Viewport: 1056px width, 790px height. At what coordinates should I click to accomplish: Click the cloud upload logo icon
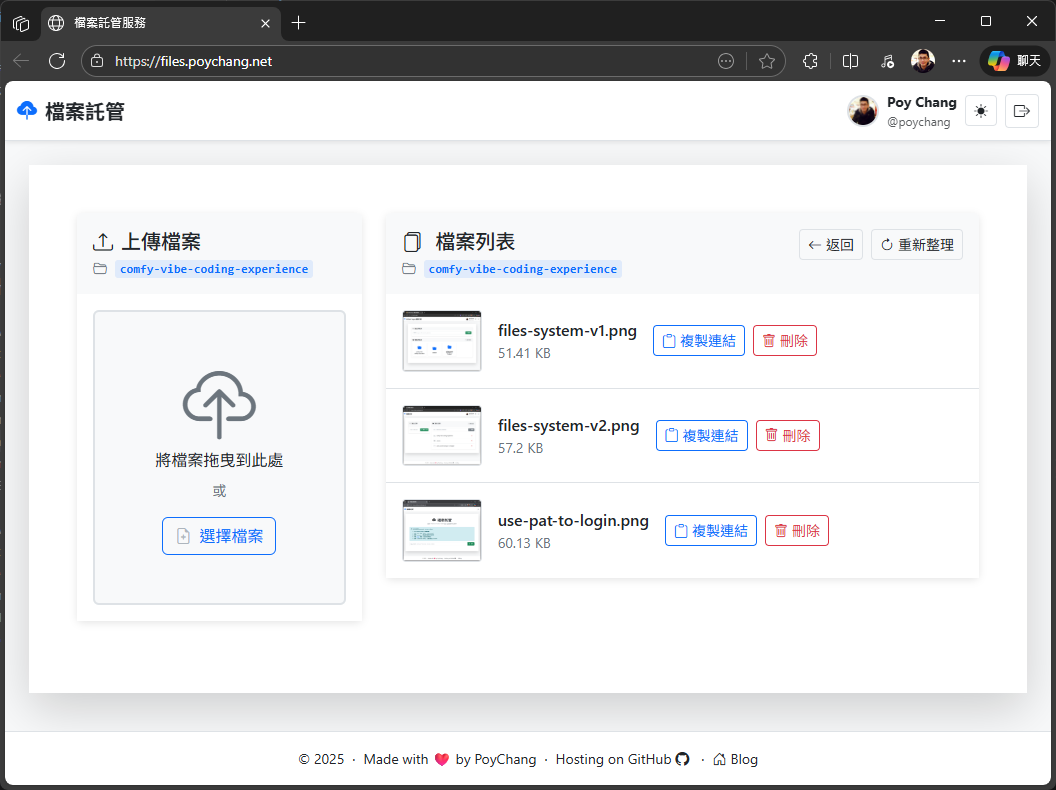pos(27,111)
